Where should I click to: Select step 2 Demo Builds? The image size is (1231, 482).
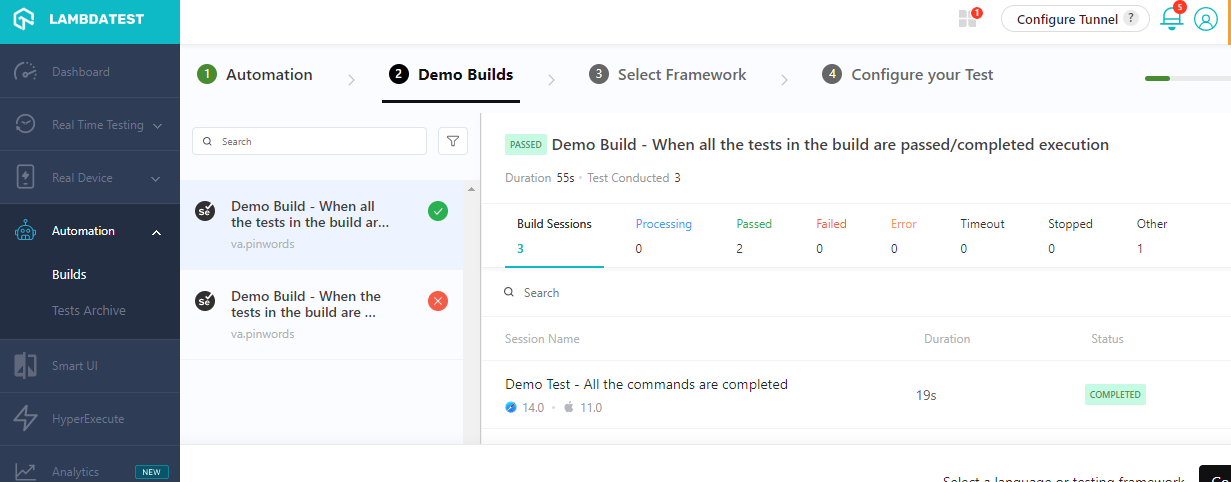[x=451, y=74]
